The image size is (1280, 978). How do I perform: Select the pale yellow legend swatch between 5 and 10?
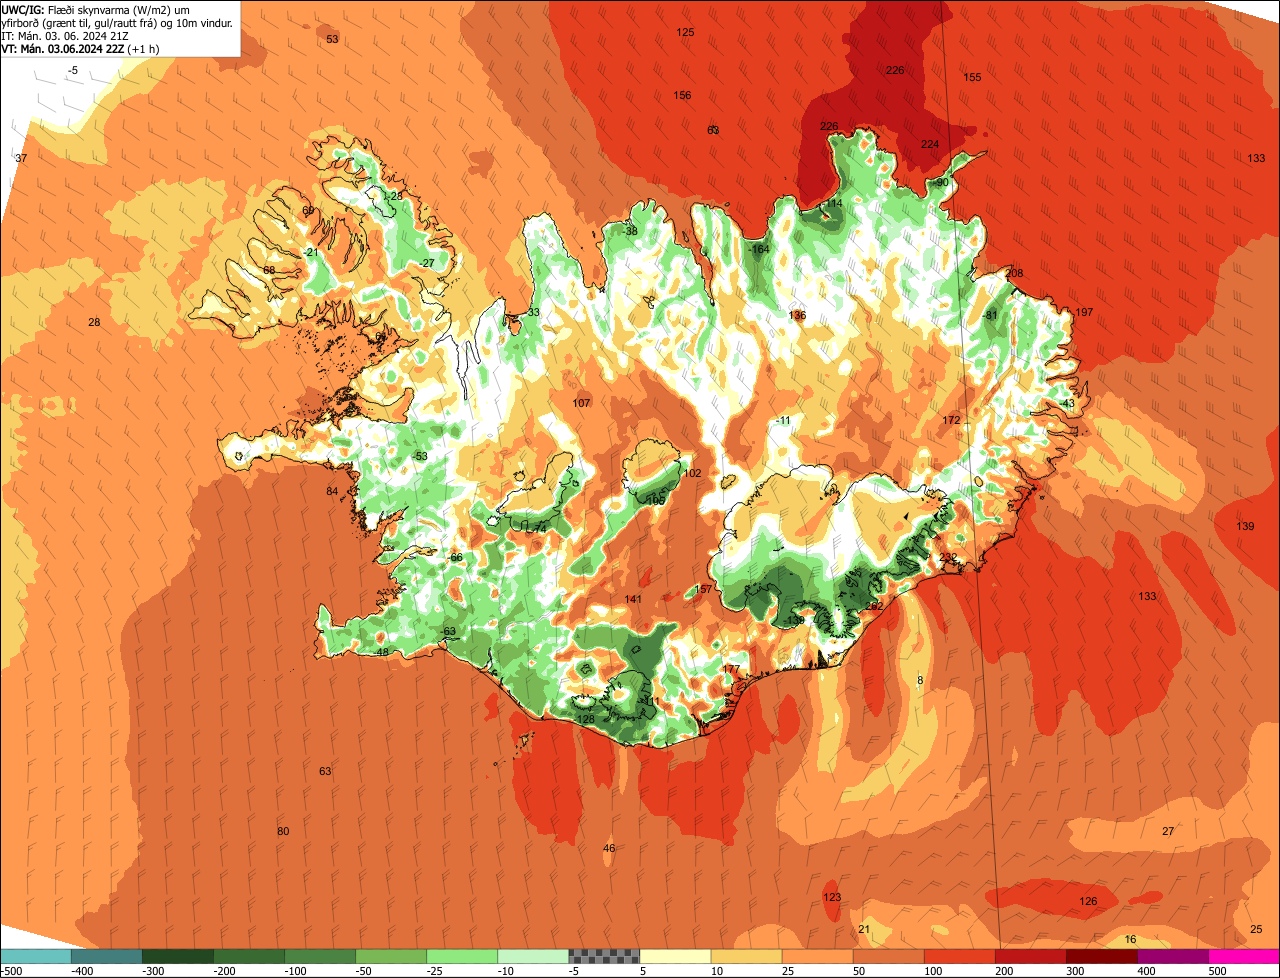[x=675, y=956]
